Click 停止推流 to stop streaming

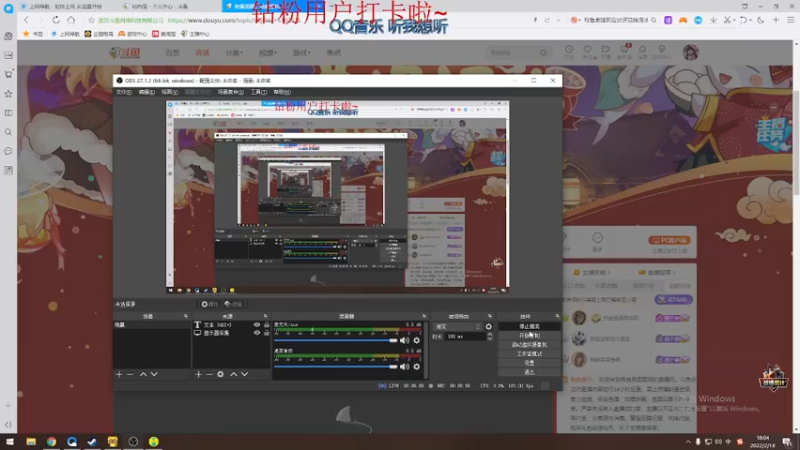pyautogui.click(x=529, y=326)
